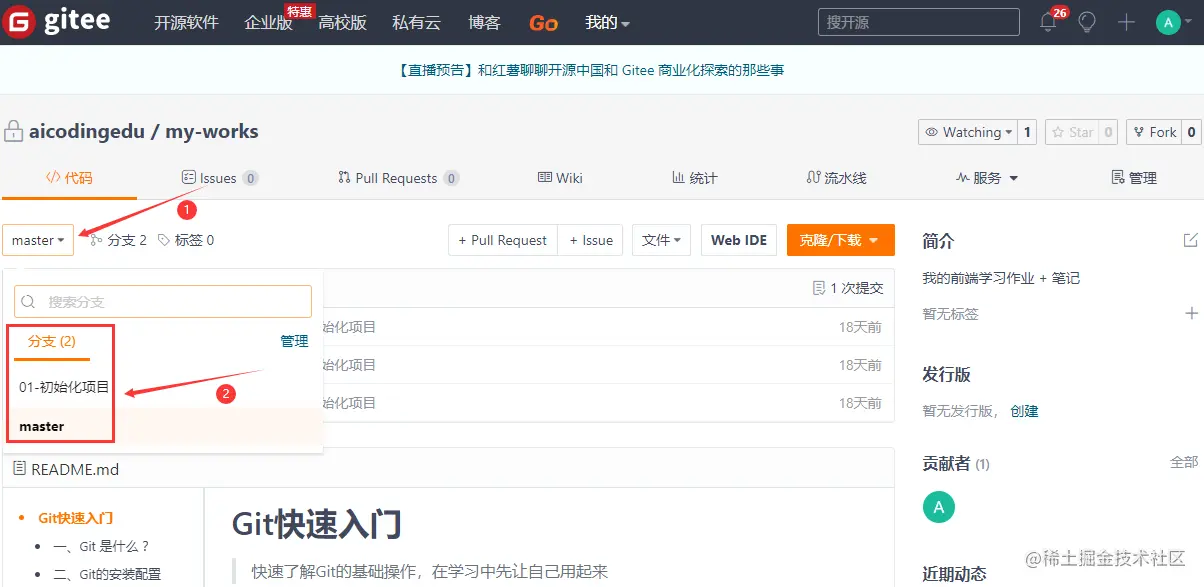This screenshot has height=587, width=1204.
Task: Click 一、Git 是什么？ in outline
Action: click(101, 546)
